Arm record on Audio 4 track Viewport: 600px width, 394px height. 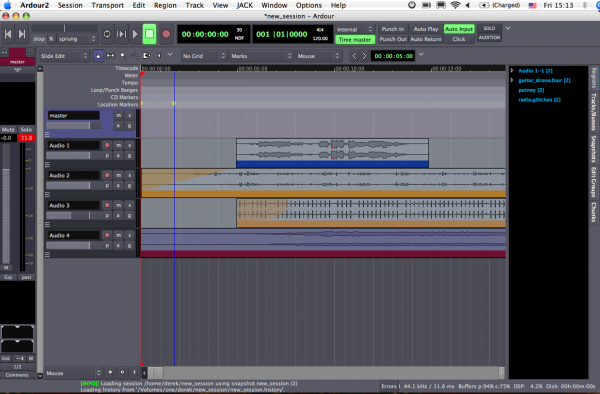point(107,235)
